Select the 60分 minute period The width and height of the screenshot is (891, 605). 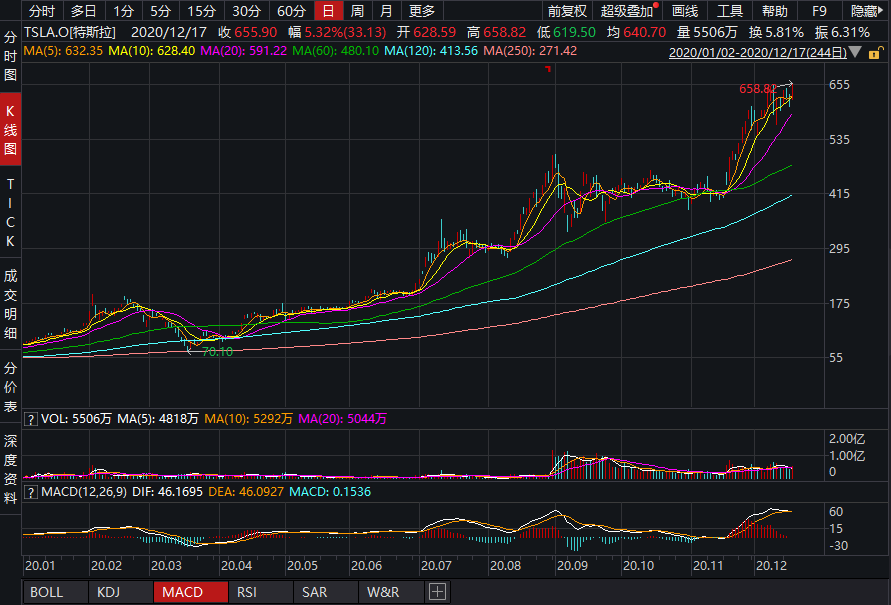tap(291, 11)
